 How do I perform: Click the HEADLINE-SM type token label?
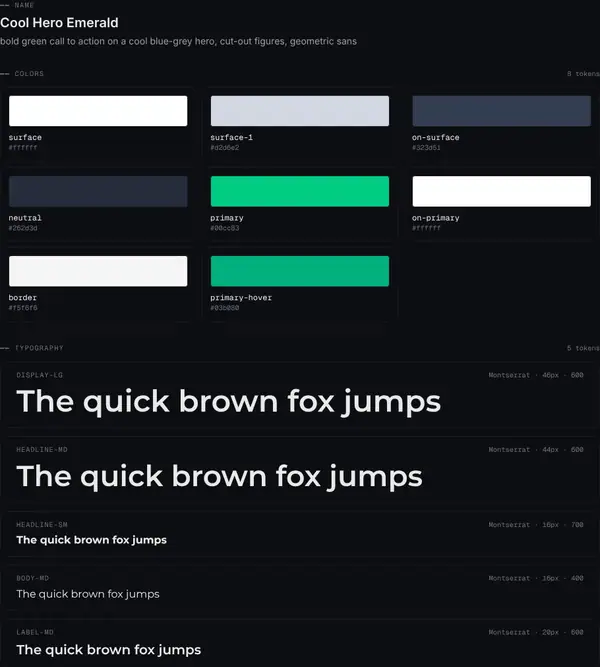42,525
